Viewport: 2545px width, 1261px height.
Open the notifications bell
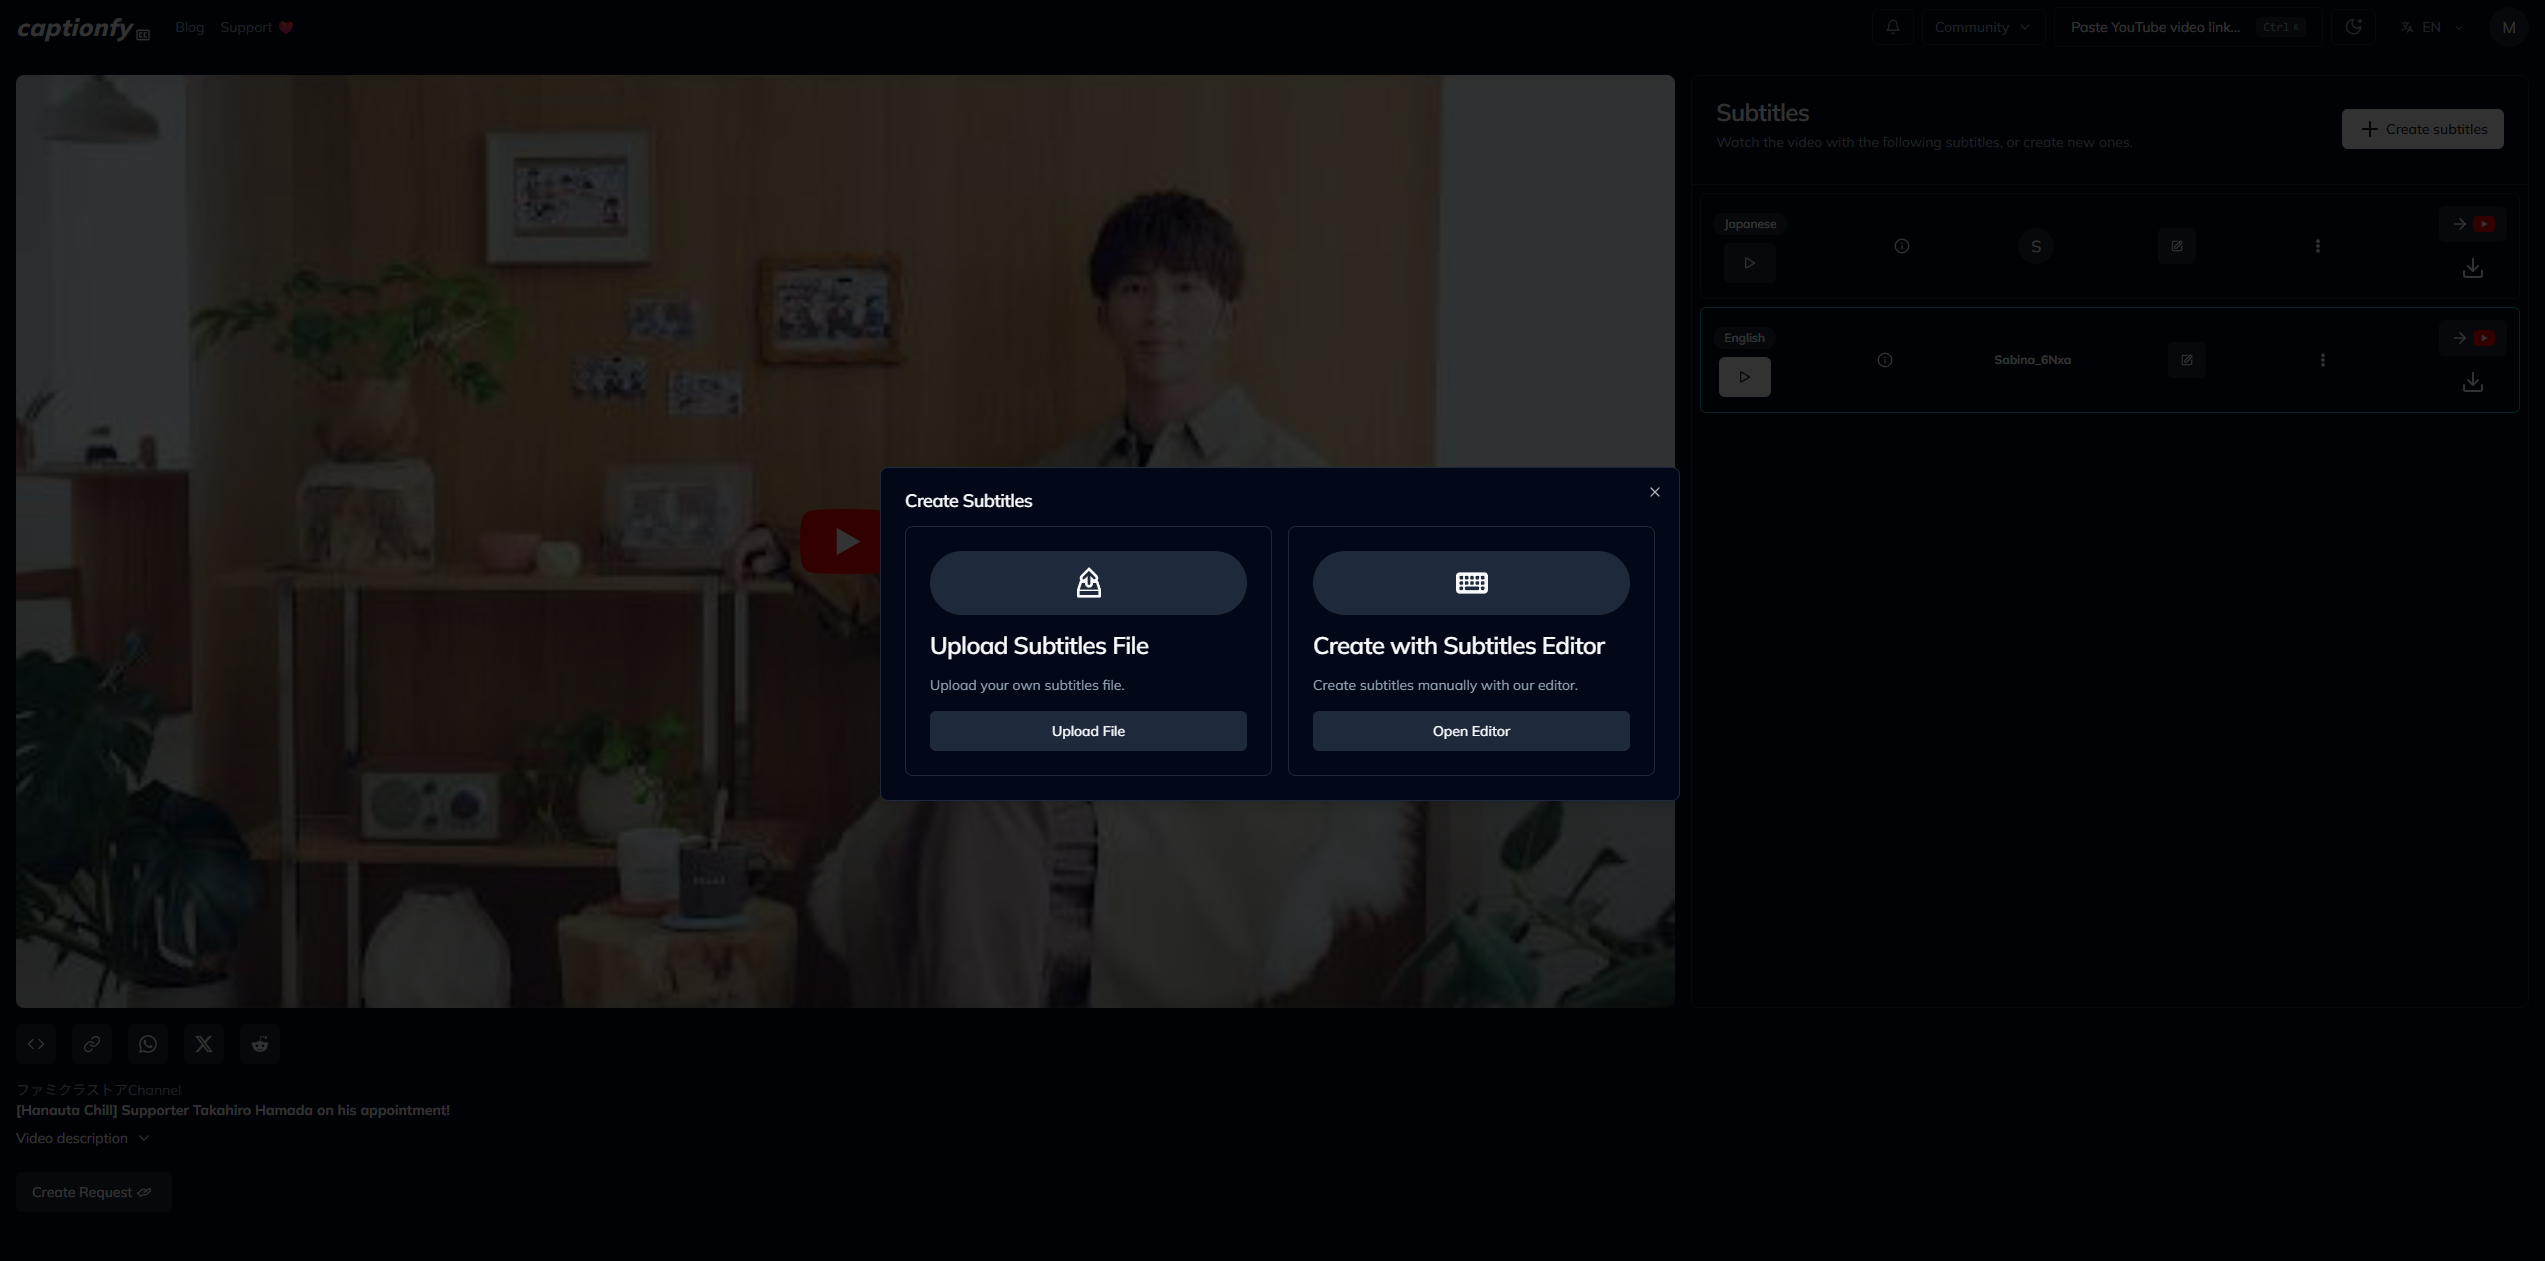pos(1892,27)
